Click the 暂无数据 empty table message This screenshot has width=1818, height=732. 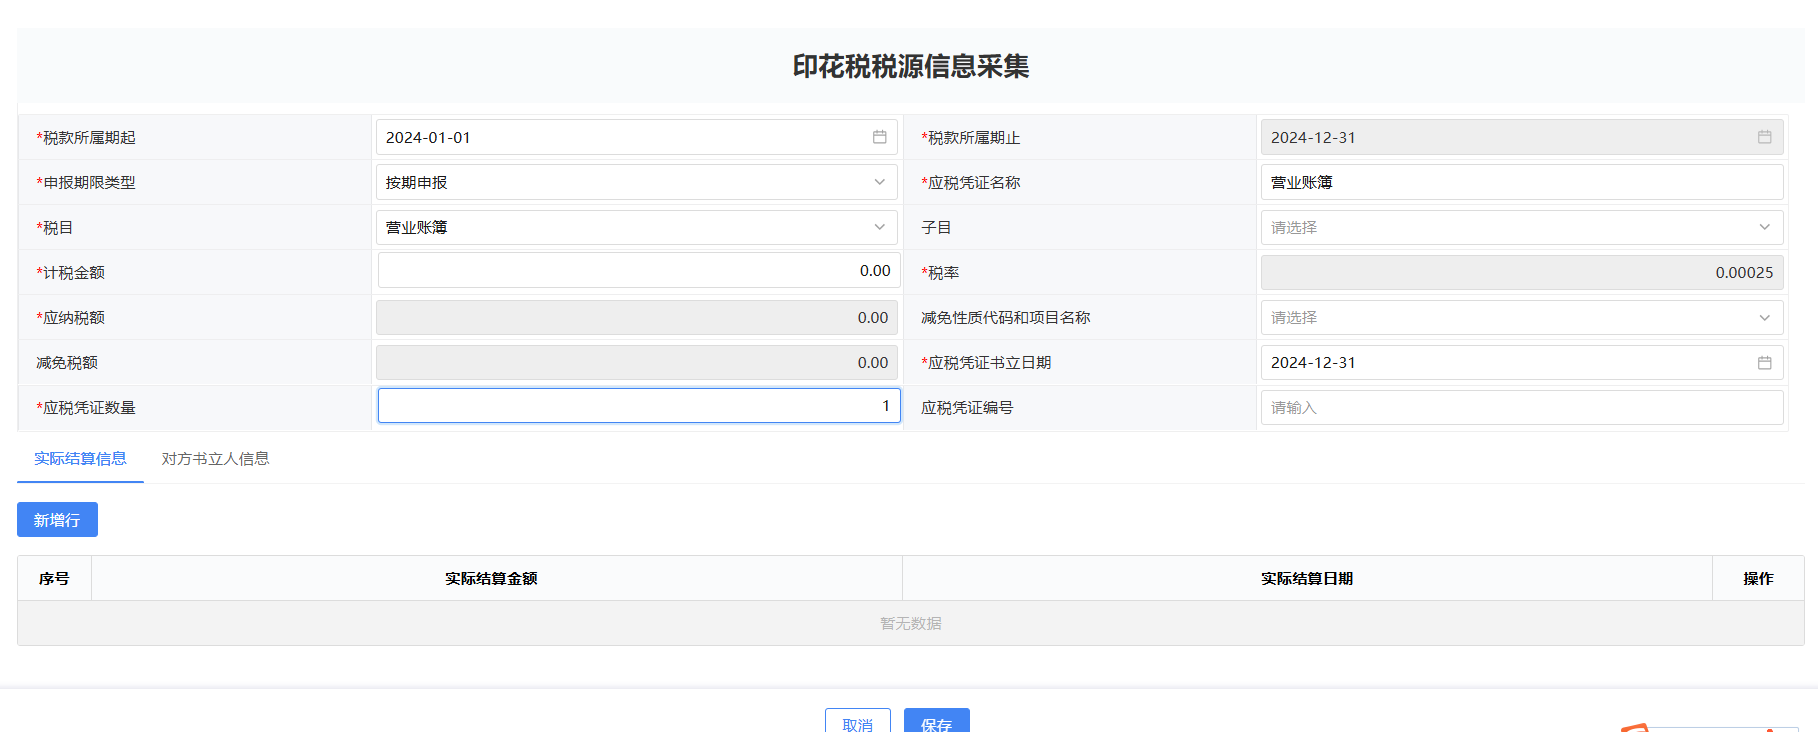coord(910,623)
